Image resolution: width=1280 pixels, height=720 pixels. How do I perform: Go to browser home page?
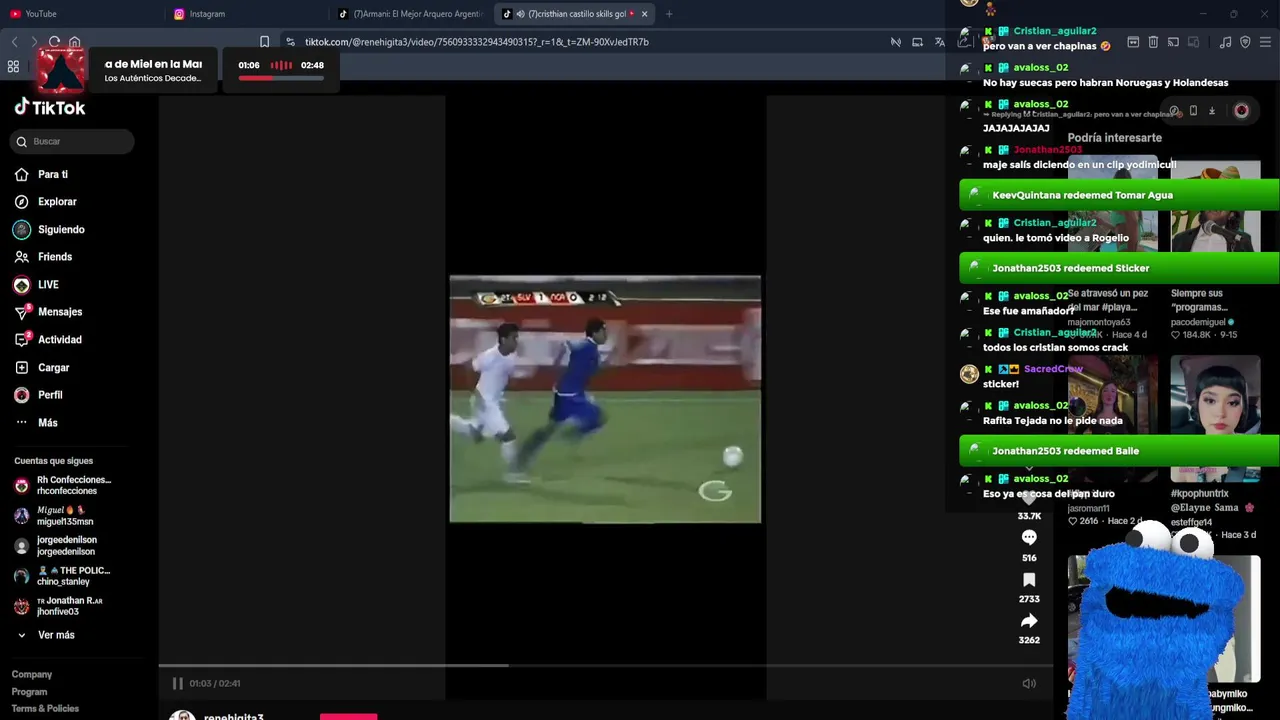74,42
